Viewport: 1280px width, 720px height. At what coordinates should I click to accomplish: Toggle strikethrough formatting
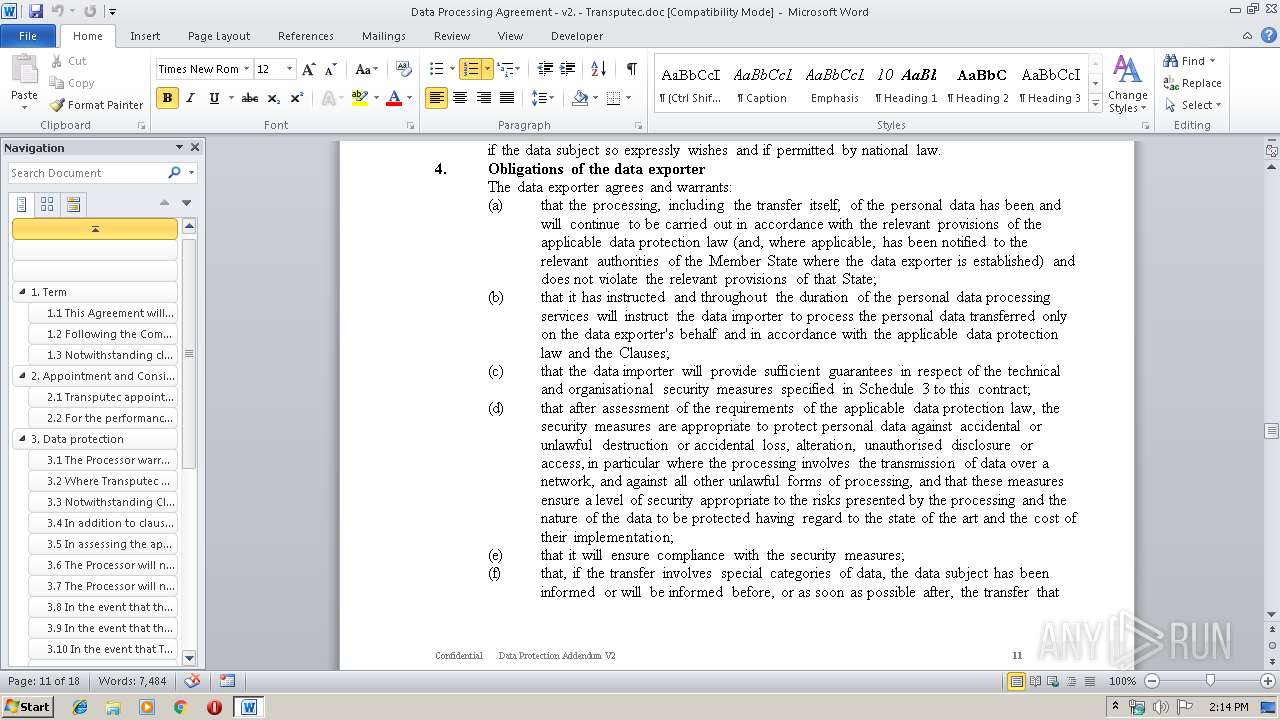[250, 98]
